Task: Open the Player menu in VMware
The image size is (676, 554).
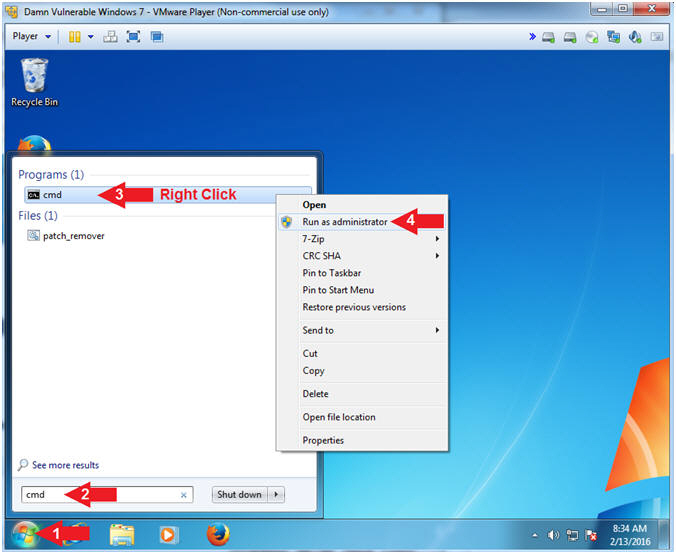Action: (31, 37)
